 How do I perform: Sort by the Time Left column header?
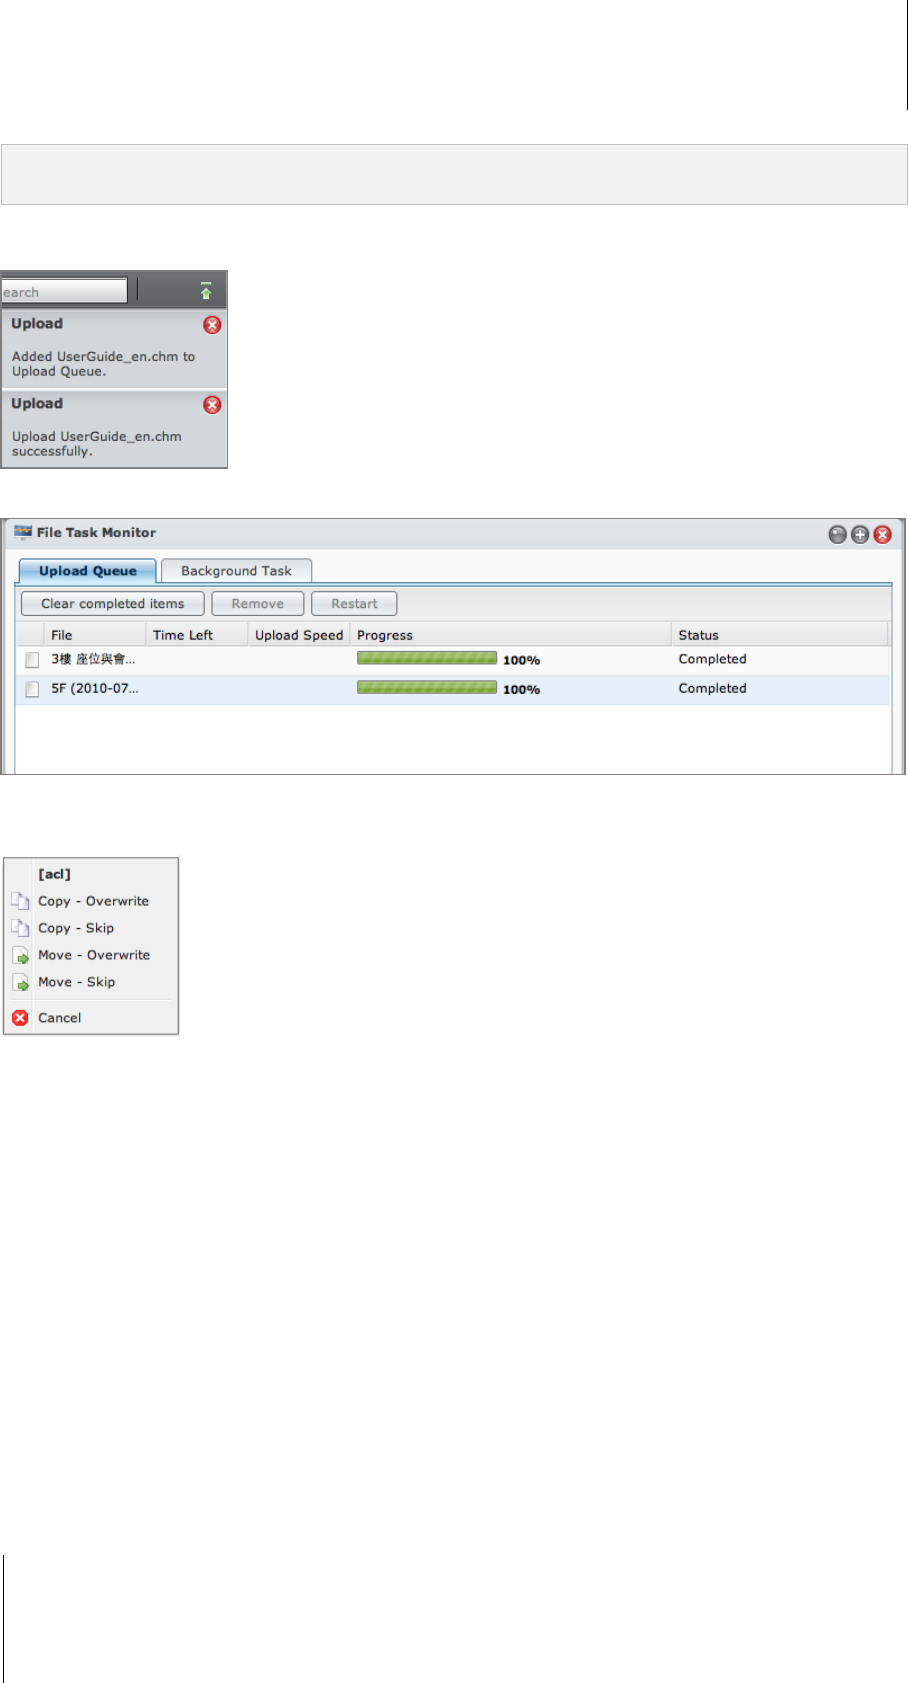(197, 635)
